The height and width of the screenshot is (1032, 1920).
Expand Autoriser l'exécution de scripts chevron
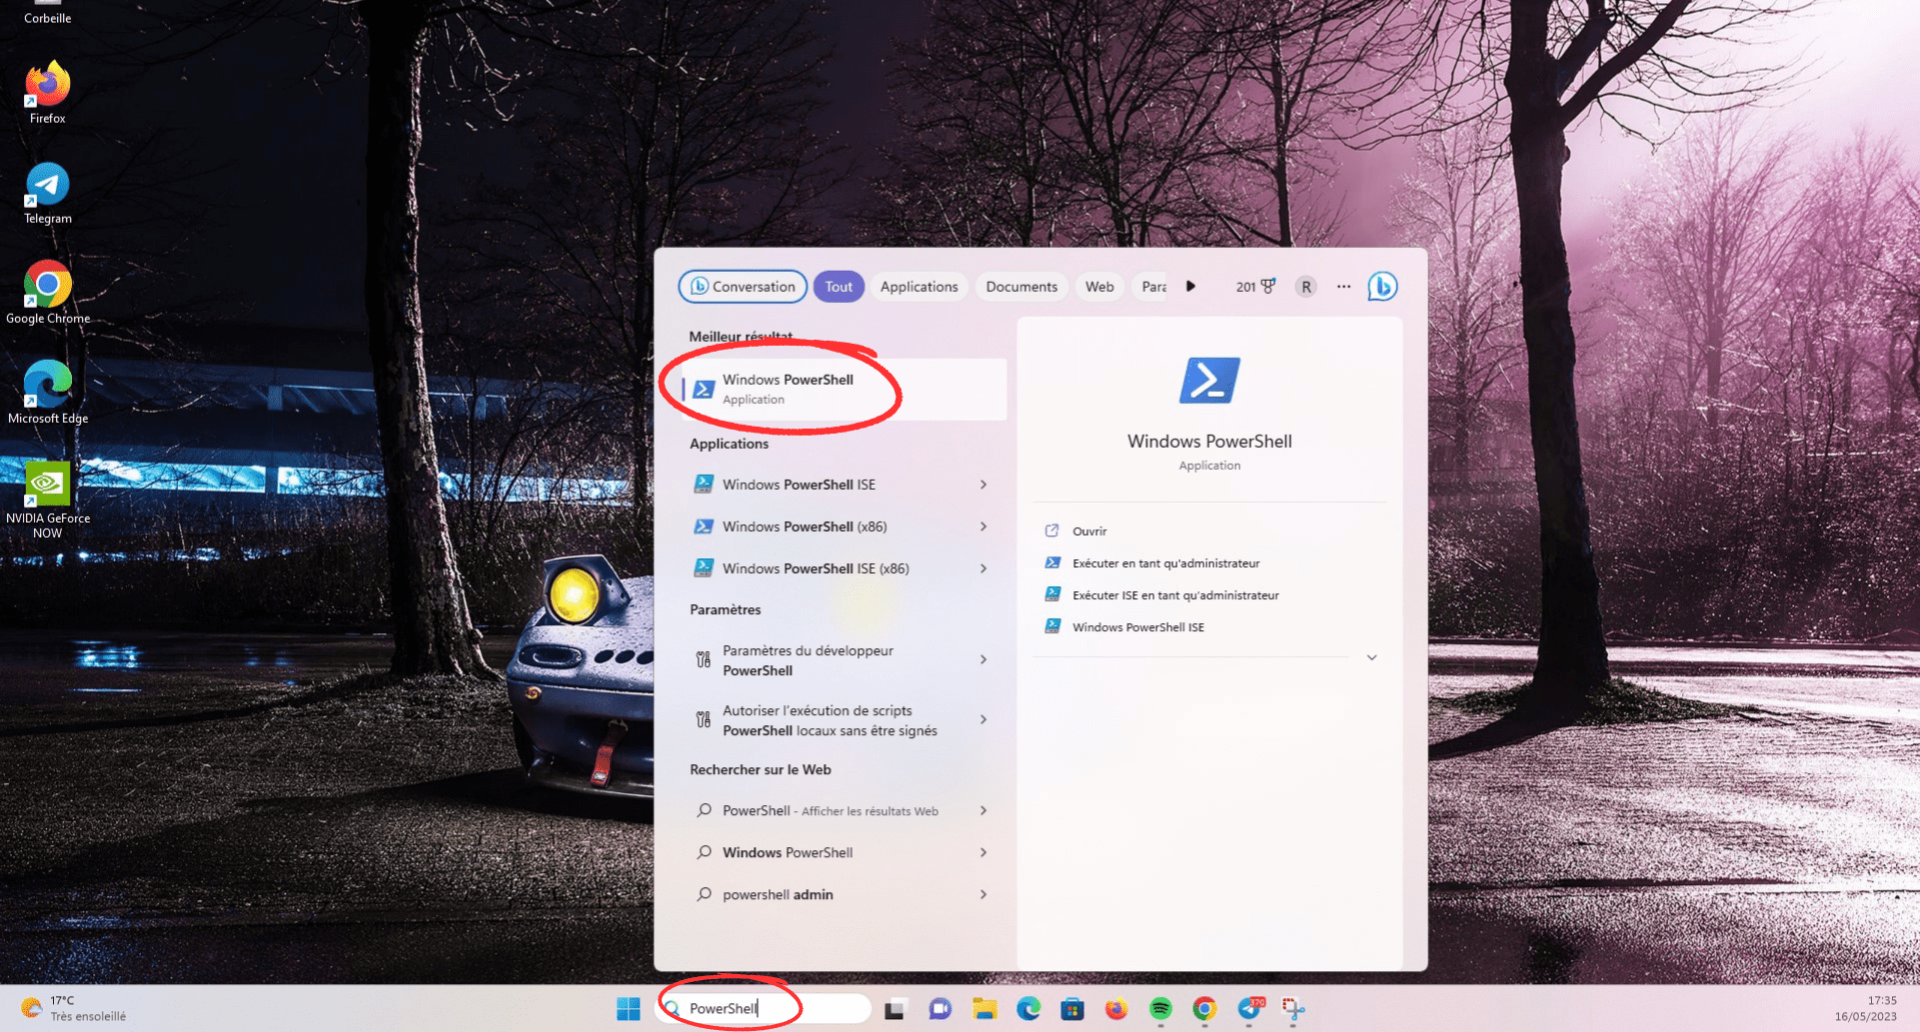click(x=984, y=720)
